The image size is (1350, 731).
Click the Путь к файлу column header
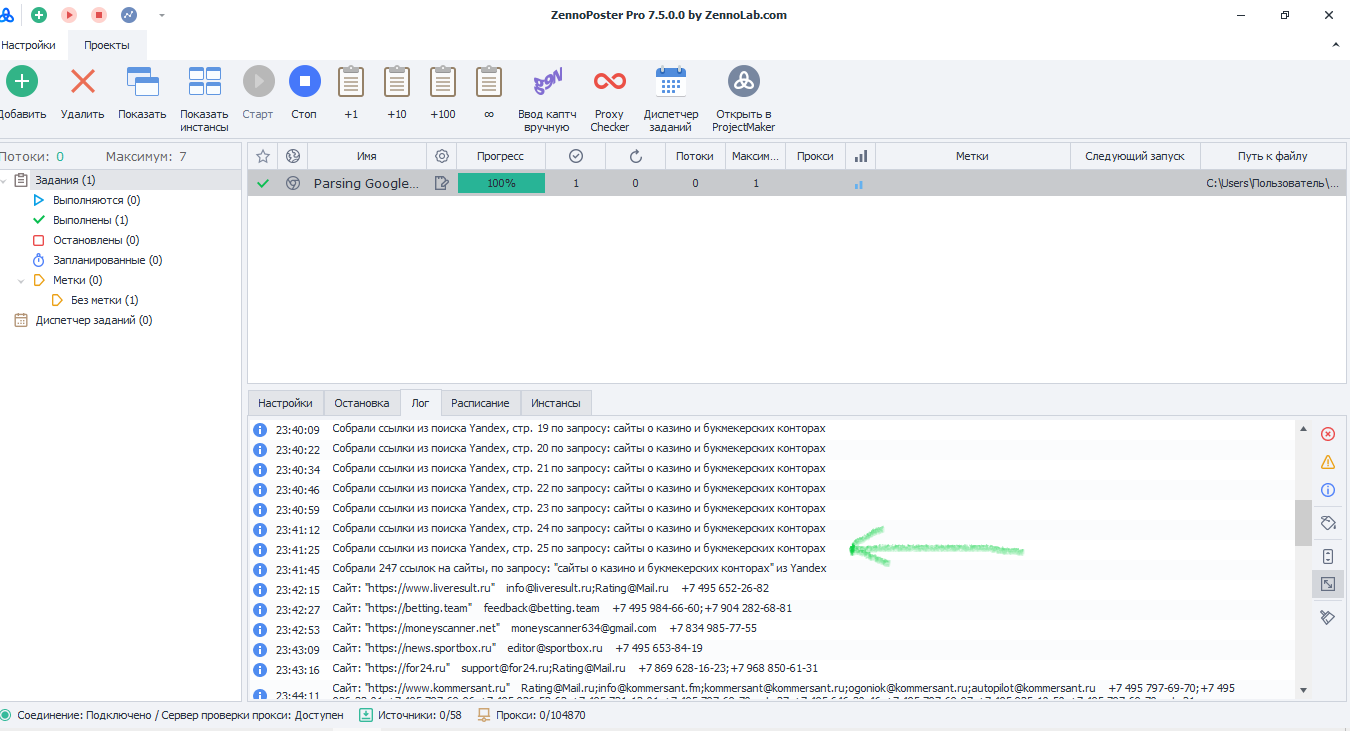coord(1272,156)
